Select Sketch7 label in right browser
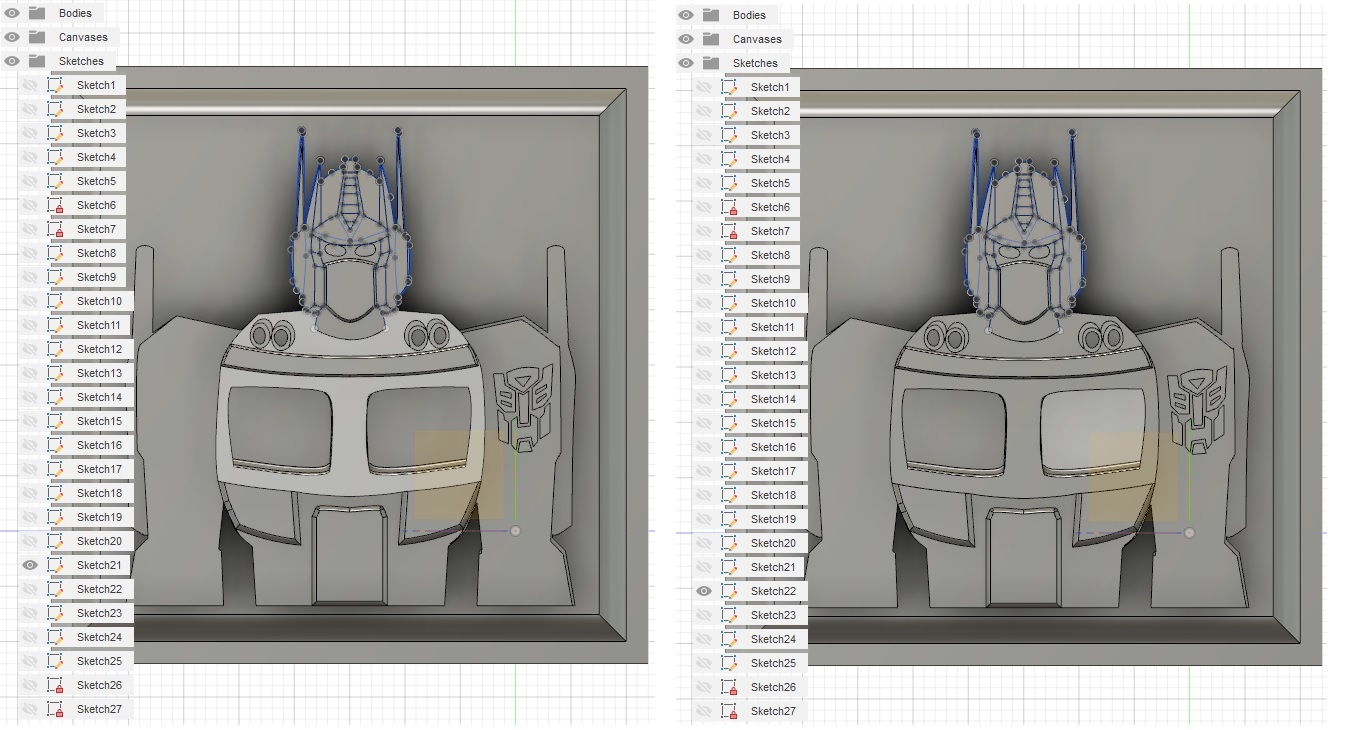The height and width of the screenshot is (730, 1360). [770, 231]
